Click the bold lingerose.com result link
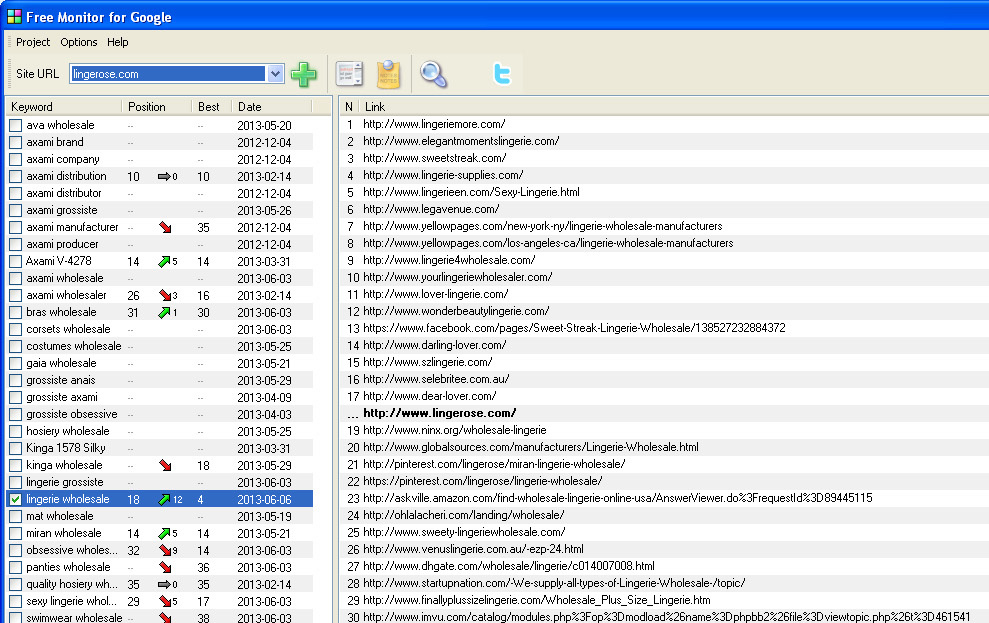989x623 pixels. click(440, 413)
